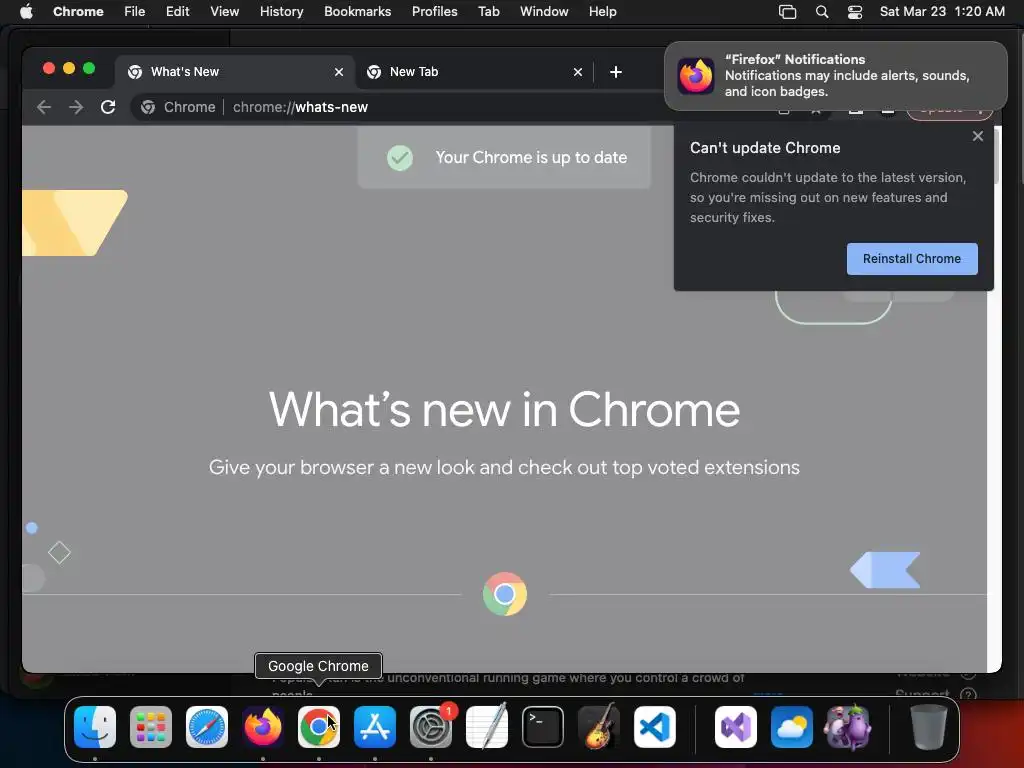The height and width of the screenshot is (768, 1024).
Task: Launch Terminal from the dock
Action: click(543, 727)
